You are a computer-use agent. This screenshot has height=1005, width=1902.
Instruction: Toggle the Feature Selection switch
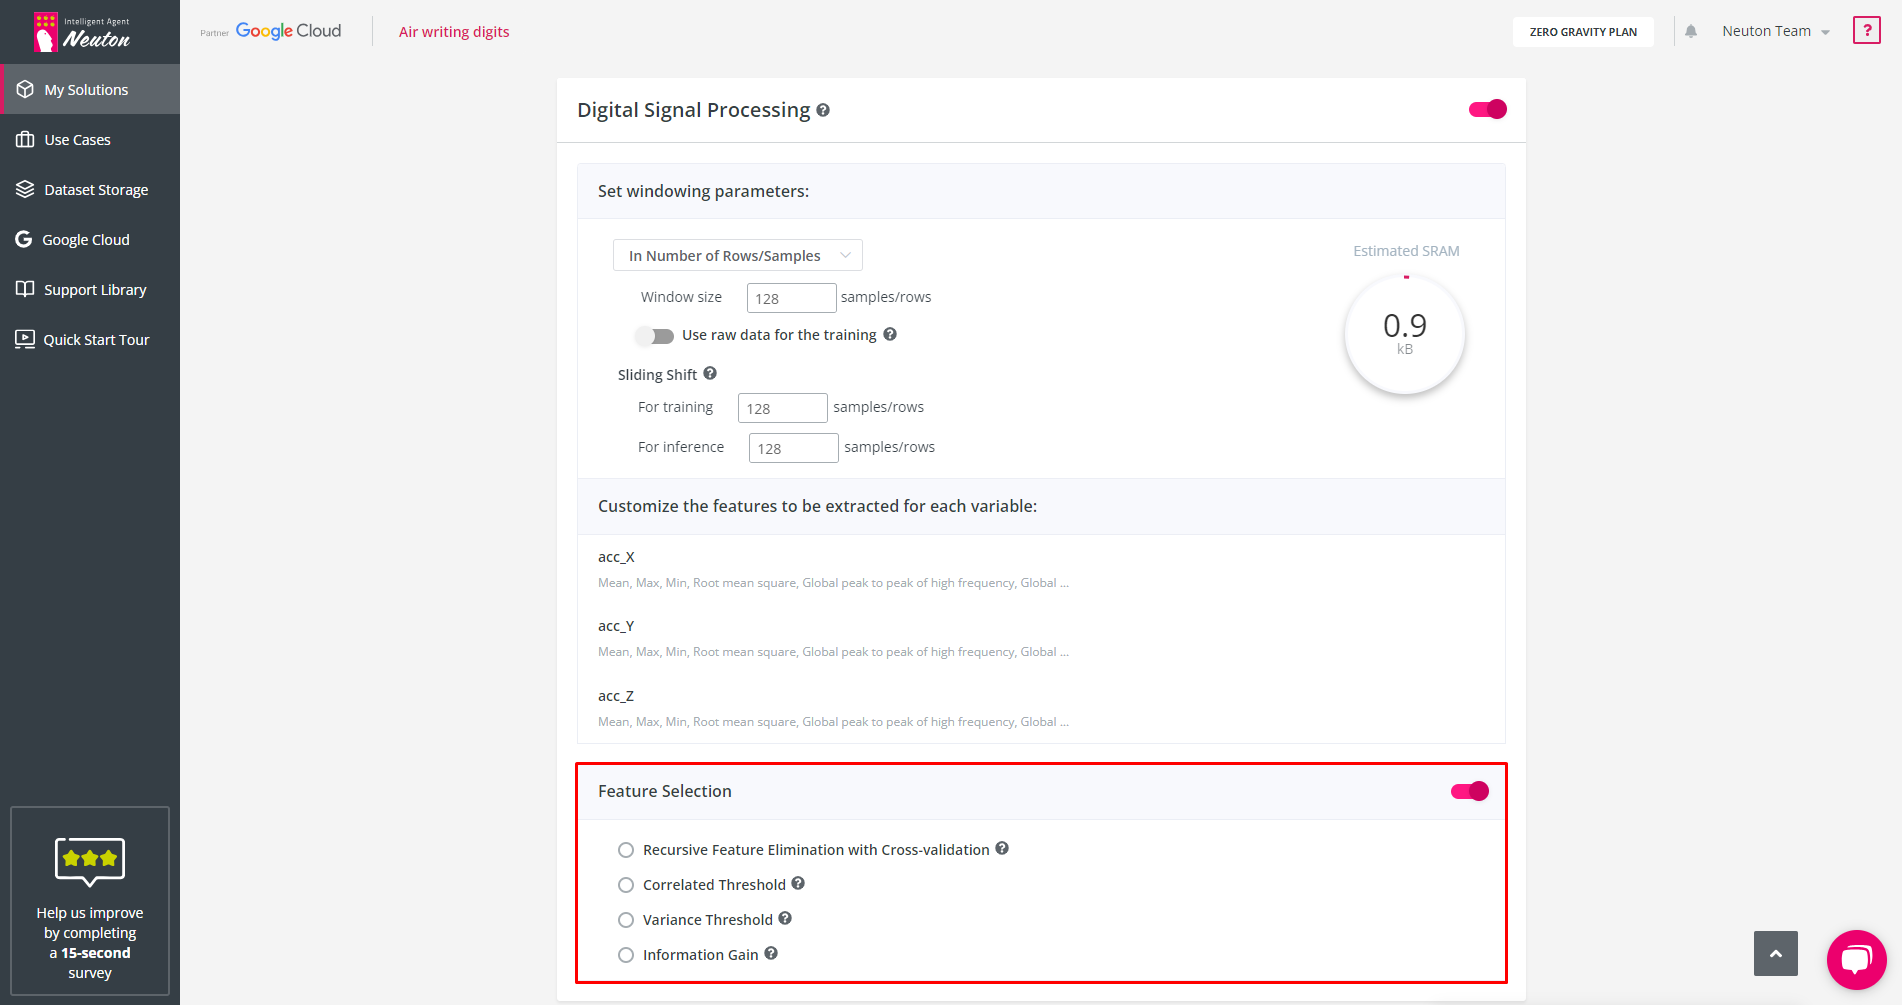point(1470,791)
